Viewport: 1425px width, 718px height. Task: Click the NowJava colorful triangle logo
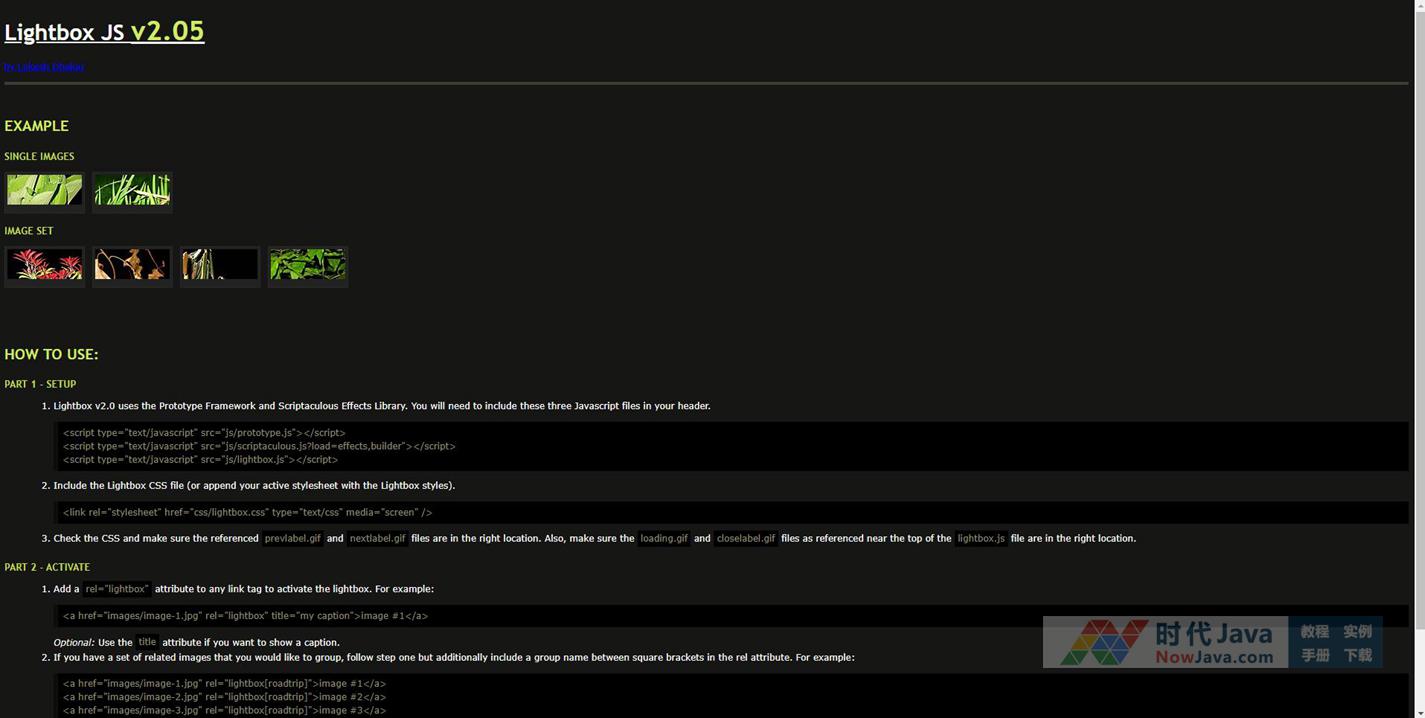click(1103, 642)
